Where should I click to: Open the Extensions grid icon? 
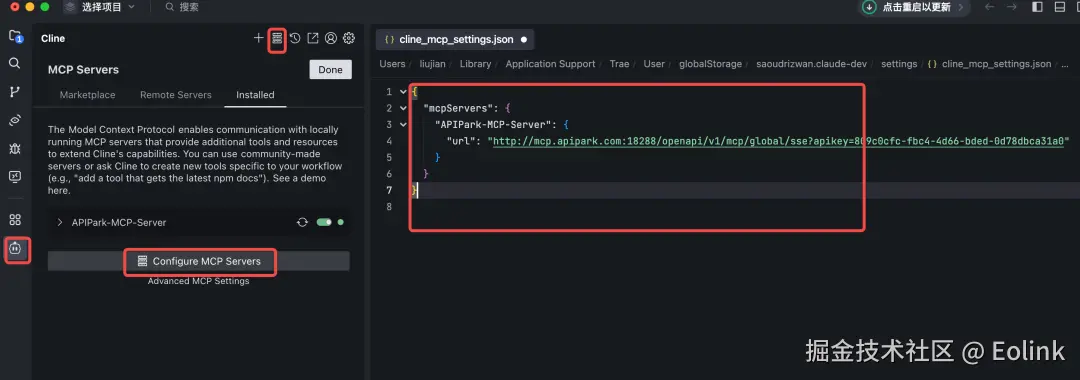click(x=14, y=220)
